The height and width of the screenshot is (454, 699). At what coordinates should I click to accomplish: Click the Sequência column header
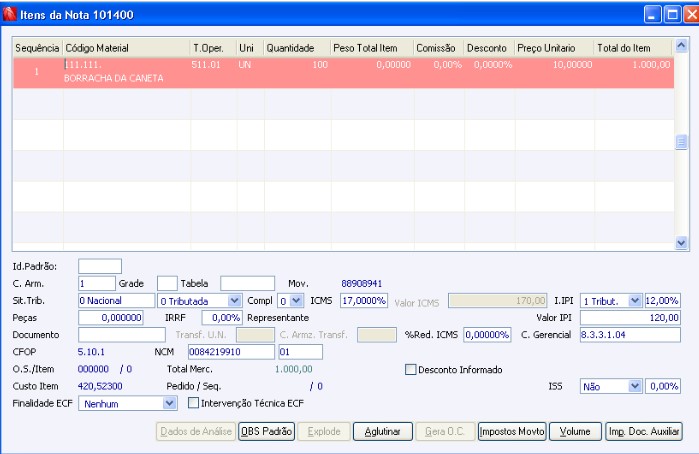point(37,48)
